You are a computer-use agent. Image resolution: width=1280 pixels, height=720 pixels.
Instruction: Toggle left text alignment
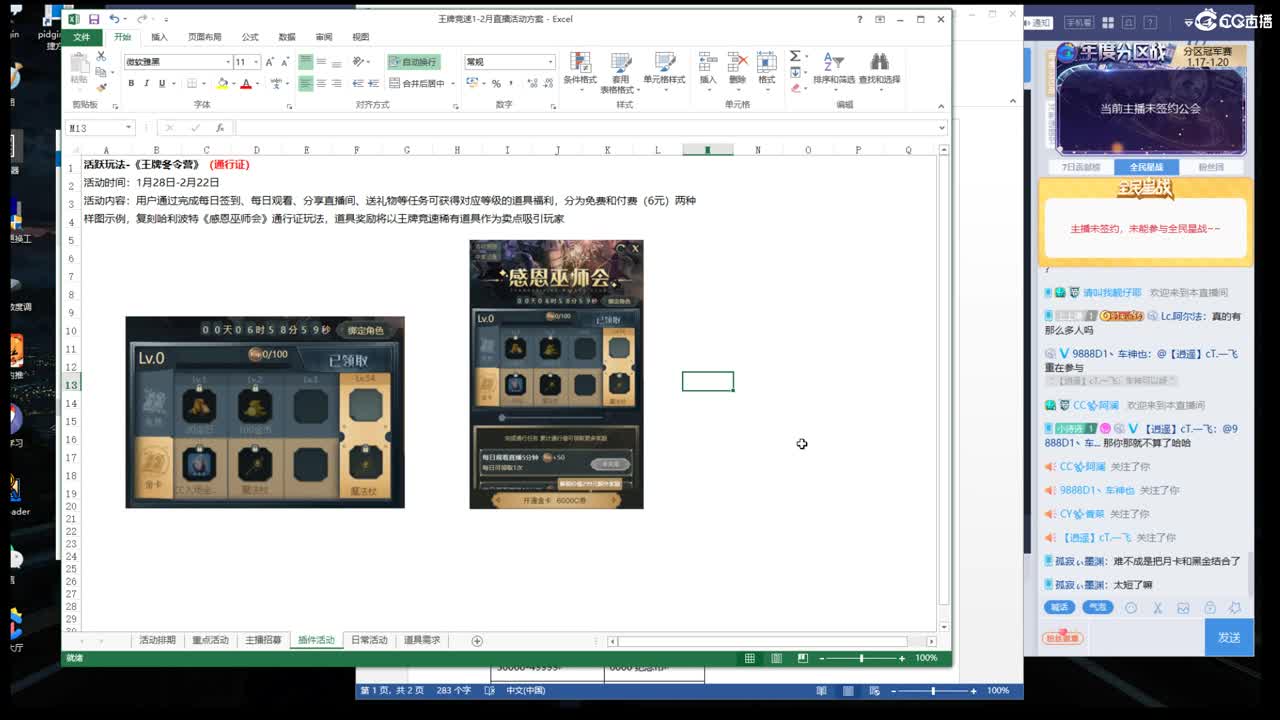coord(306,84)
